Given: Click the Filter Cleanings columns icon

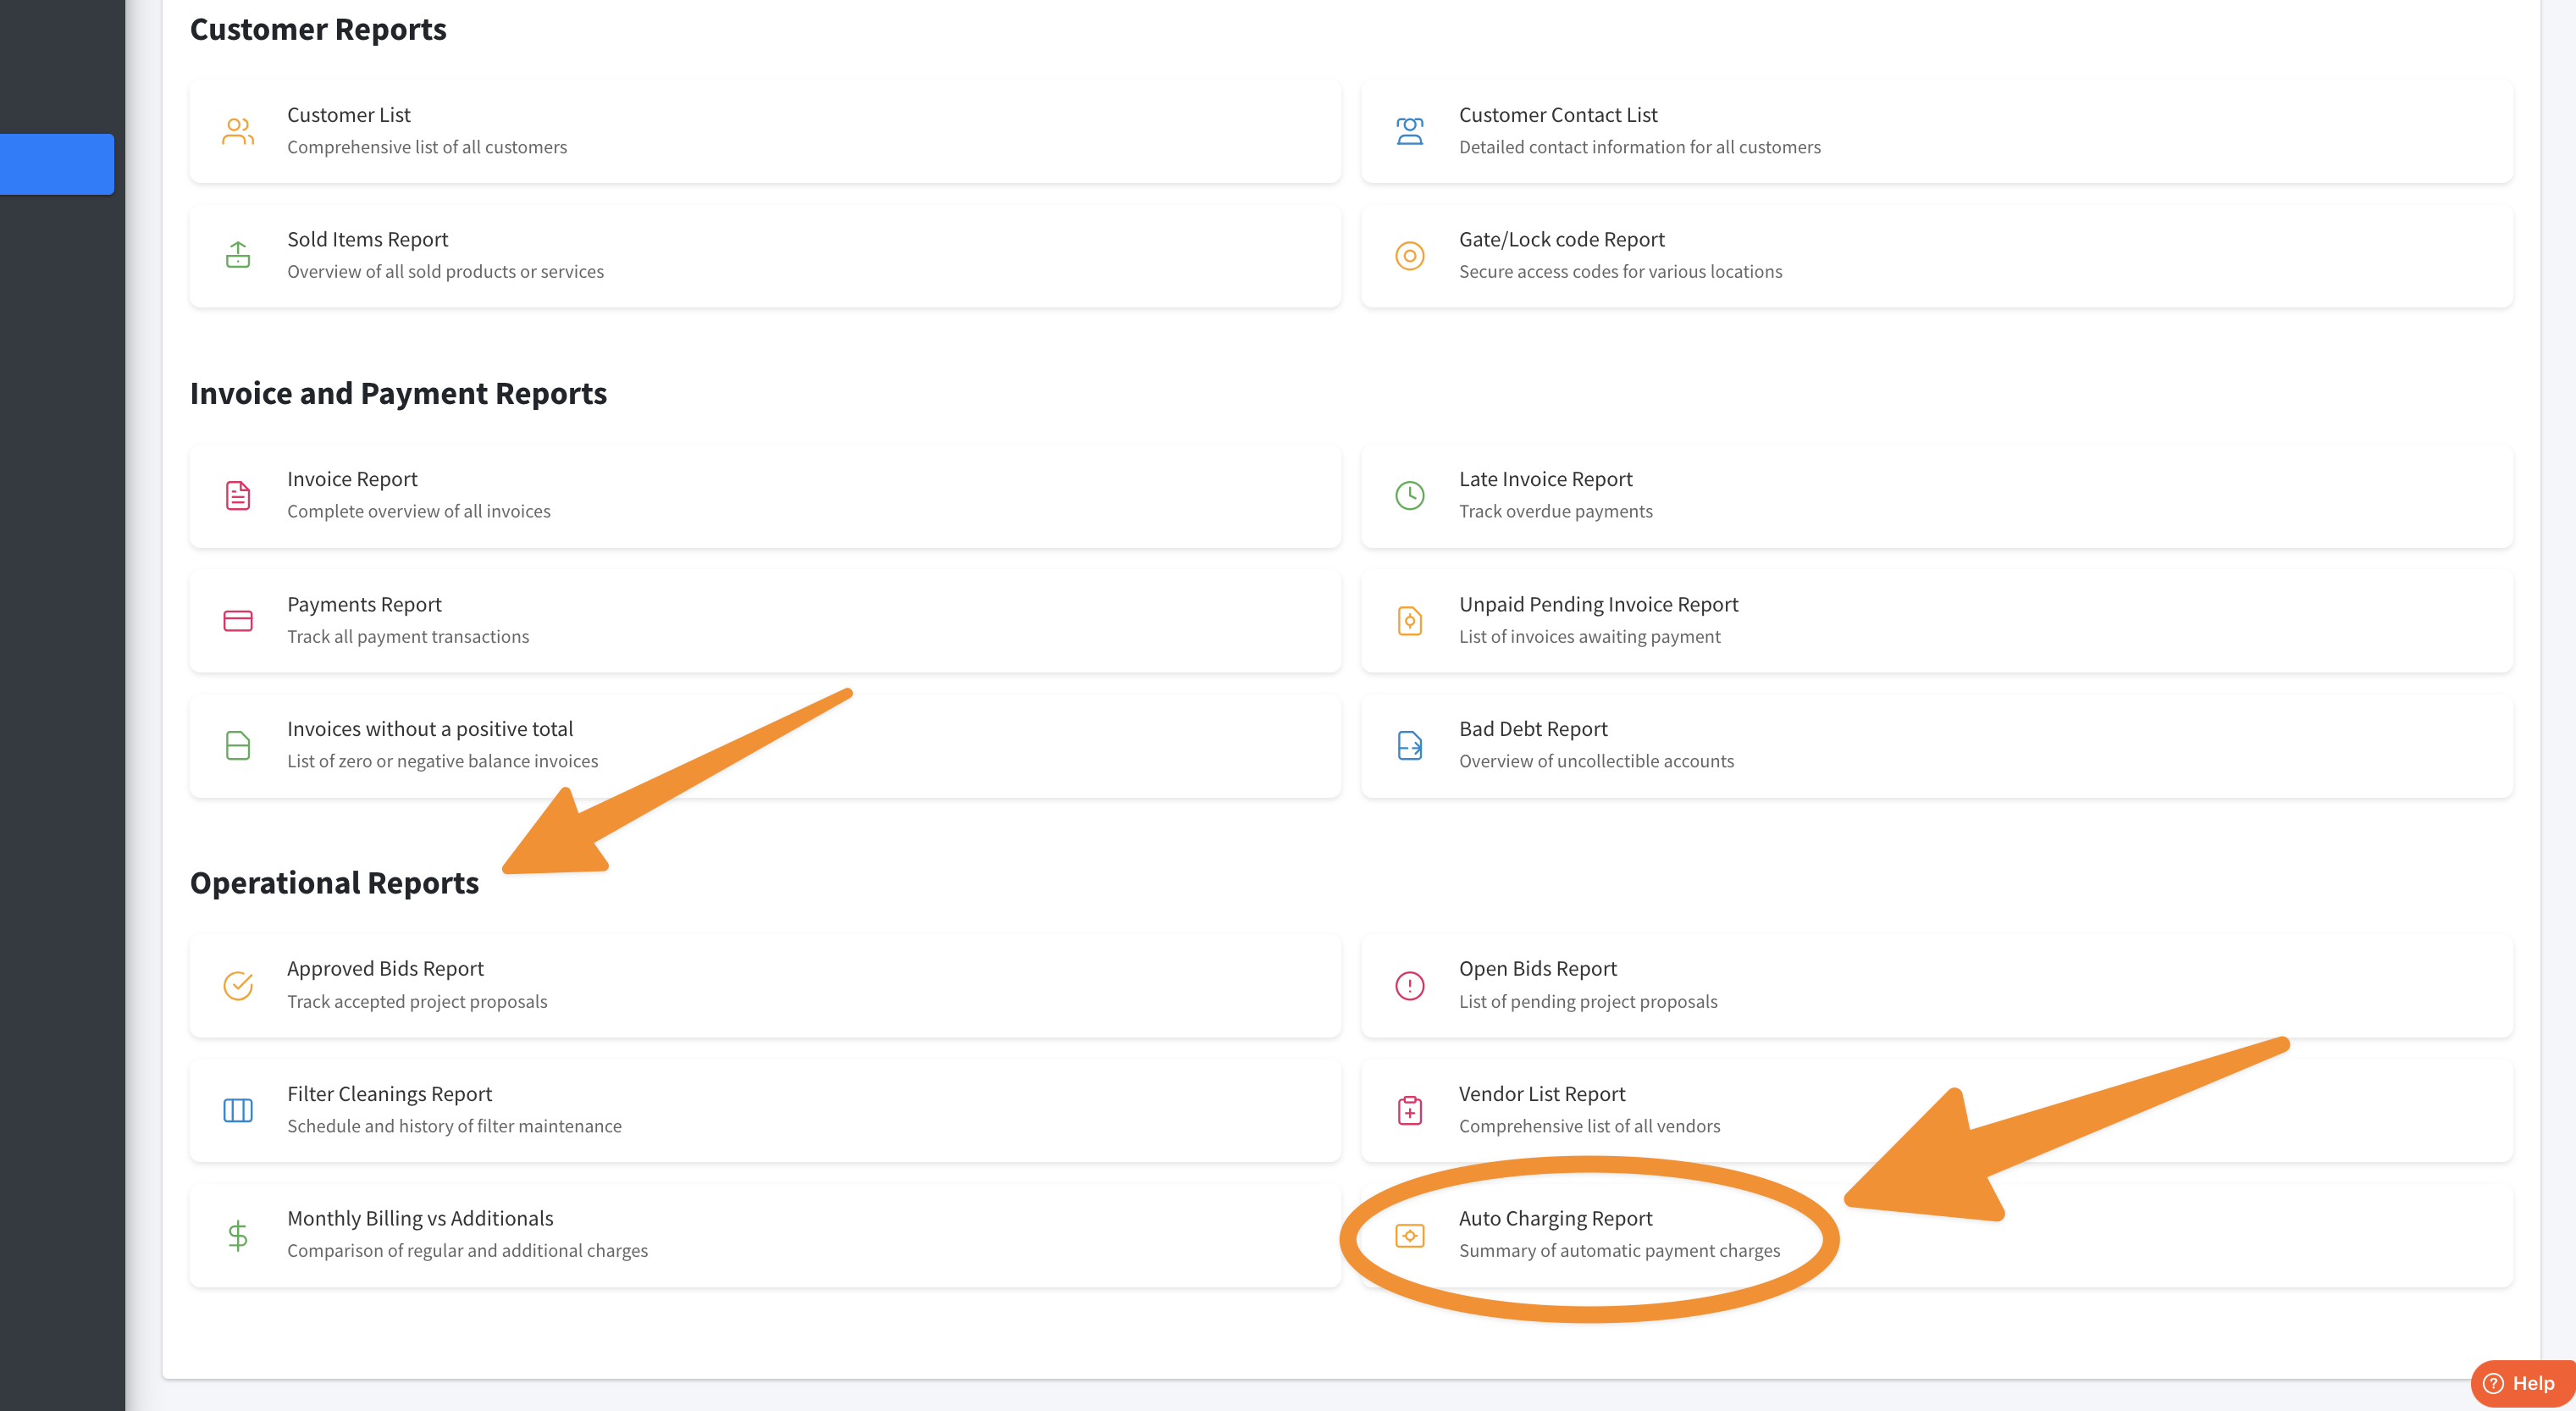Looking at the screenshot, I should (x=237, y=1110).
